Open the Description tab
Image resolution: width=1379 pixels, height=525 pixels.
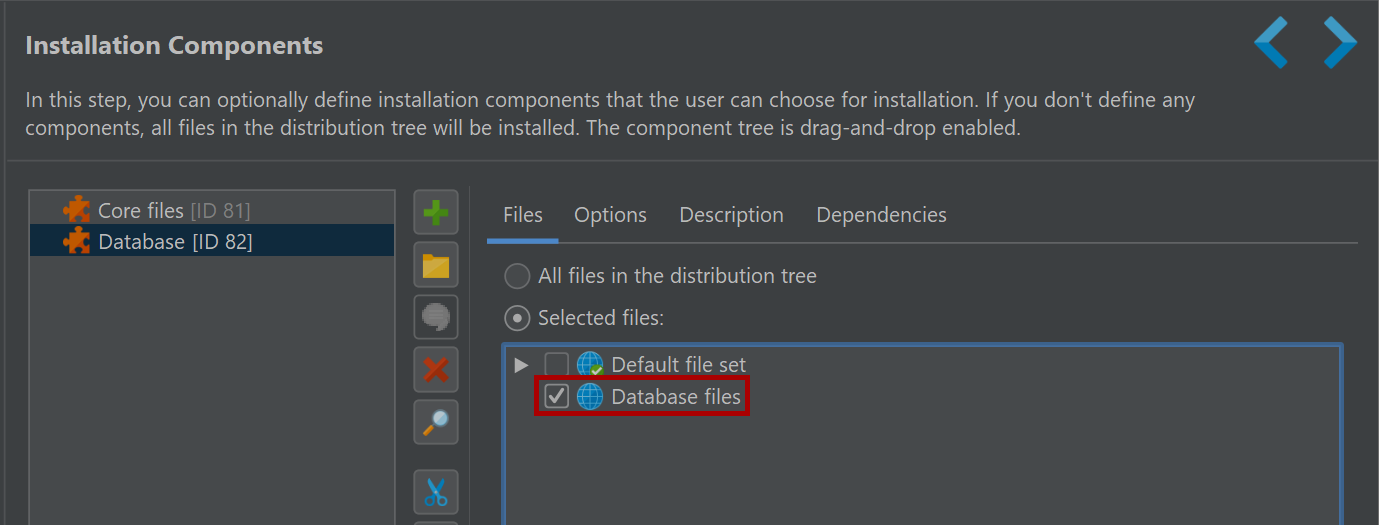[x=731, y=215]
